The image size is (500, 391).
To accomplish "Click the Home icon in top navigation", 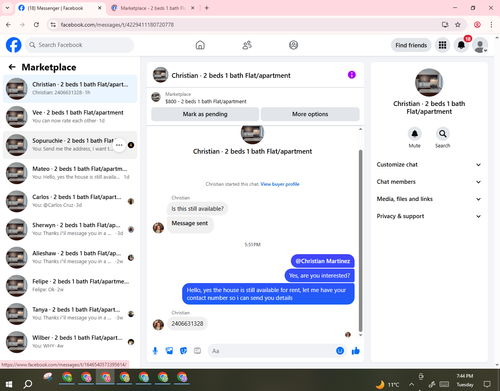I will pyautogui.click(x=200, y=45).
